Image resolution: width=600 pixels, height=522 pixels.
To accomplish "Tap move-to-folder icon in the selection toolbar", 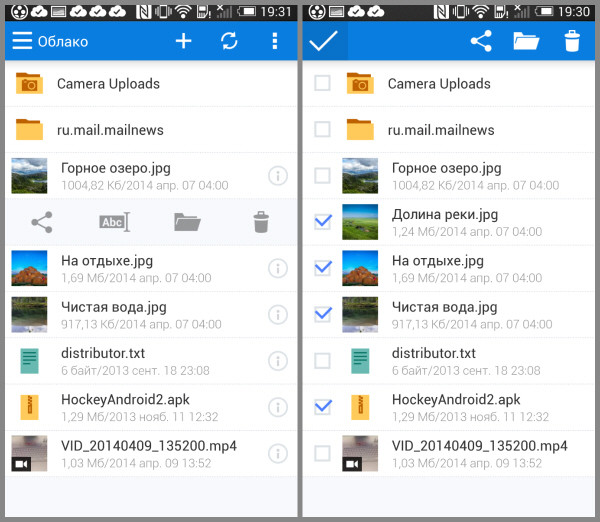I will (526, 41).
